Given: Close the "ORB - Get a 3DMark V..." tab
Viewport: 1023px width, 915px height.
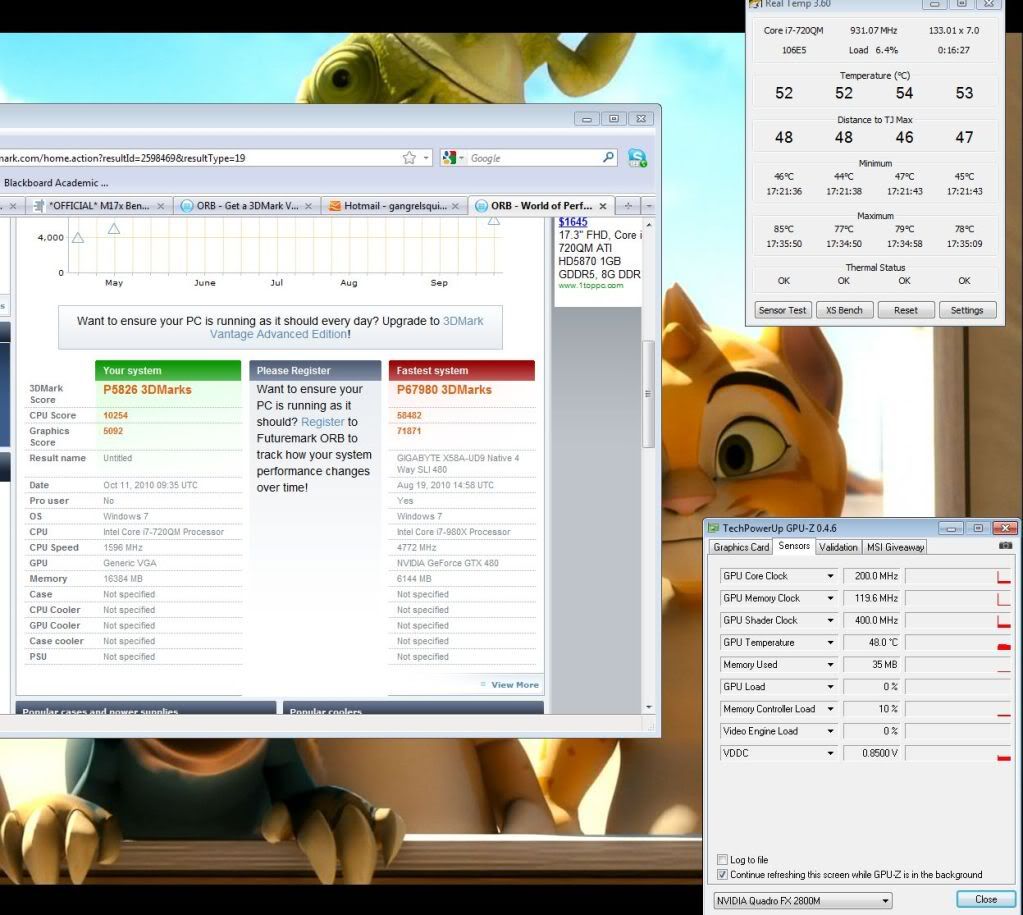Looking at the screenshot, I should (x=308, y=206).
